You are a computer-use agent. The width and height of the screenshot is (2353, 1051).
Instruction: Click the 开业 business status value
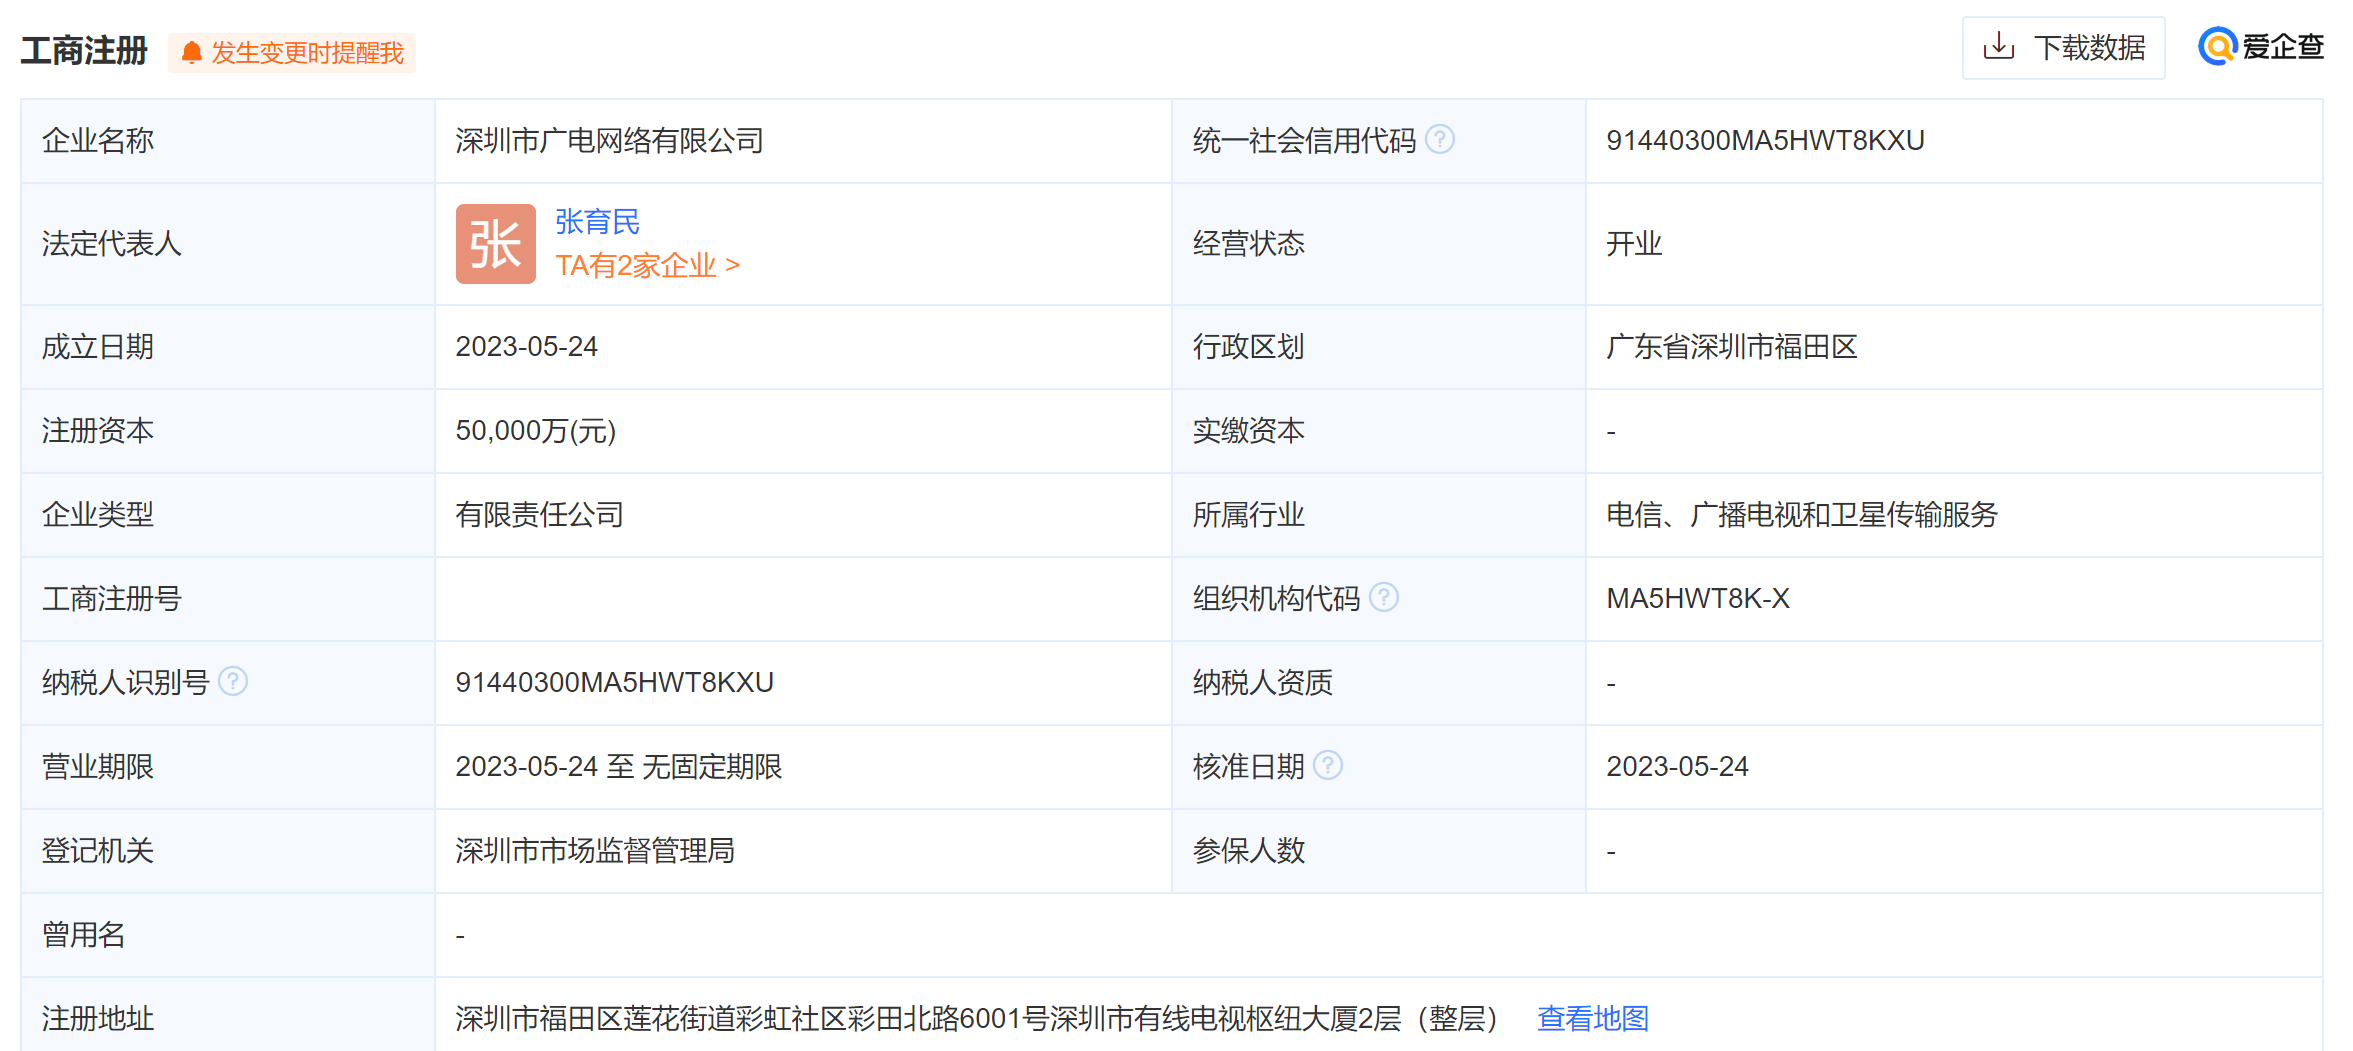(1634, 243)
